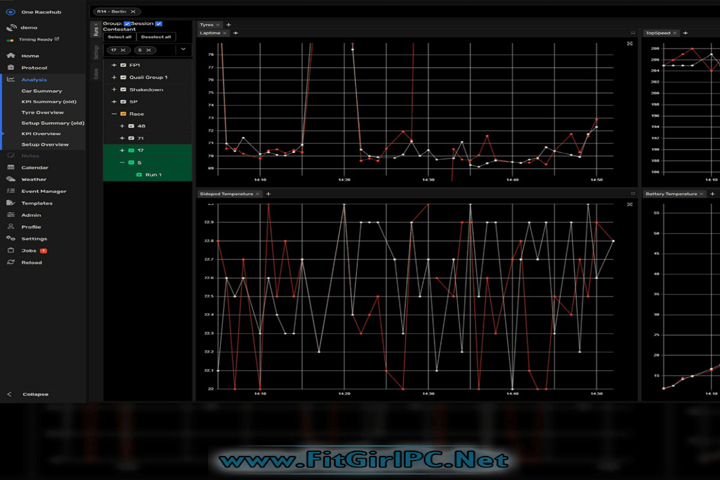Image resolution: width=720 pixels, height=480 pixels.
Task: Click the Deselect all button
Action: (x=156, y=37)
